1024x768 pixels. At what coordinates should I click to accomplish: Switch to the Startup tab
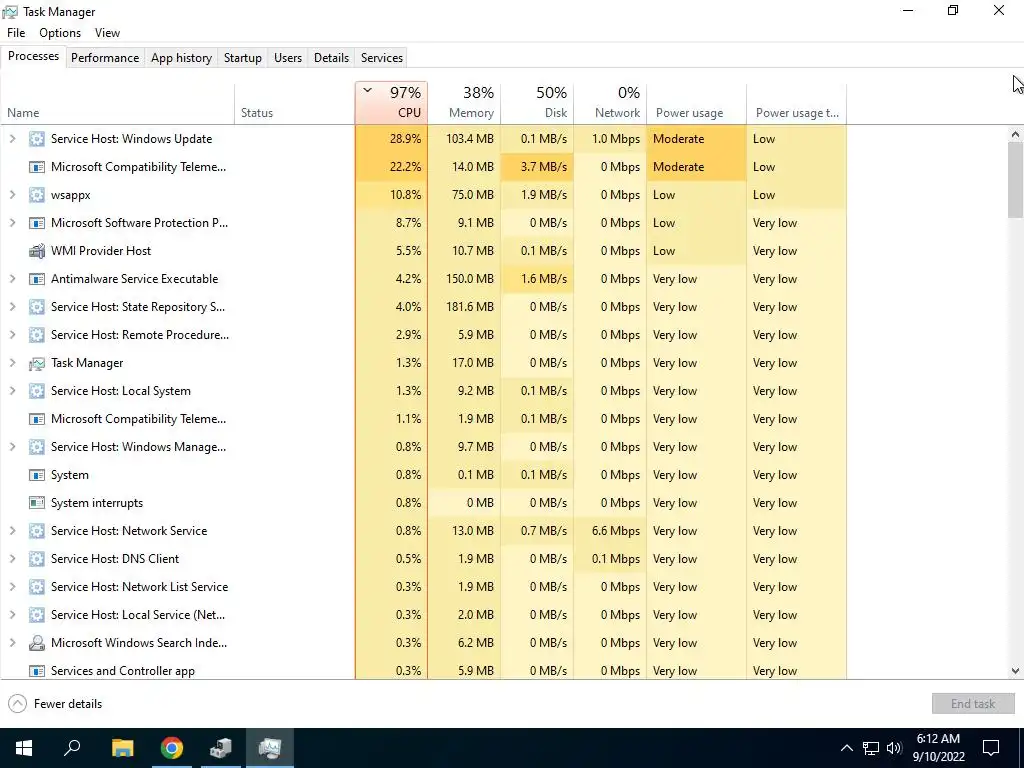(x=243, y=57)
